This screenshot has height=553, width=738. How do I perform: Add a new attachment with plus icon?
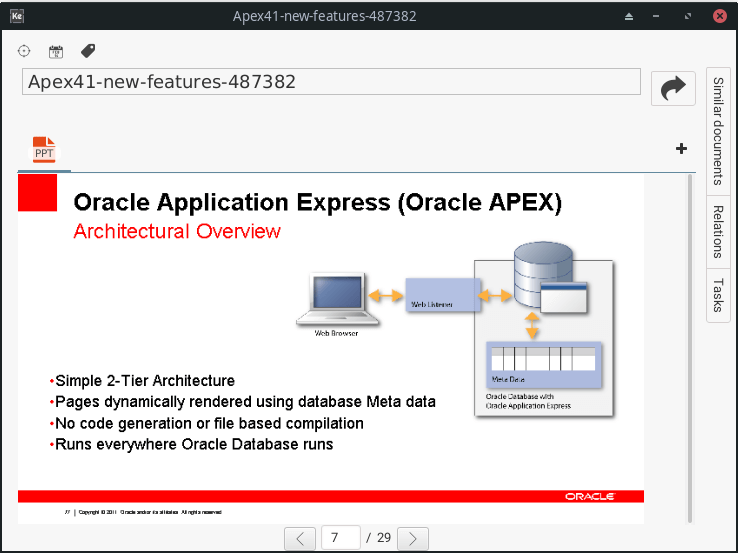coord(681,149)
